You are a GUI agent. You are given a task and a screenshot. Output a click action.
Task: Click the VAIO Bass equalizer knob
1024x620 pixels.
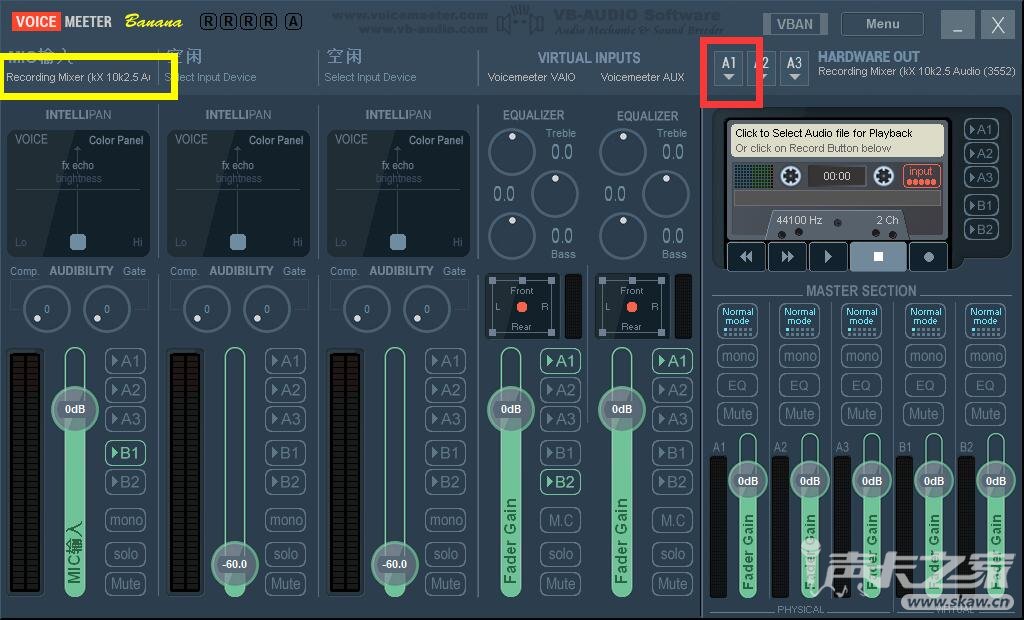[x=512, y=236]
